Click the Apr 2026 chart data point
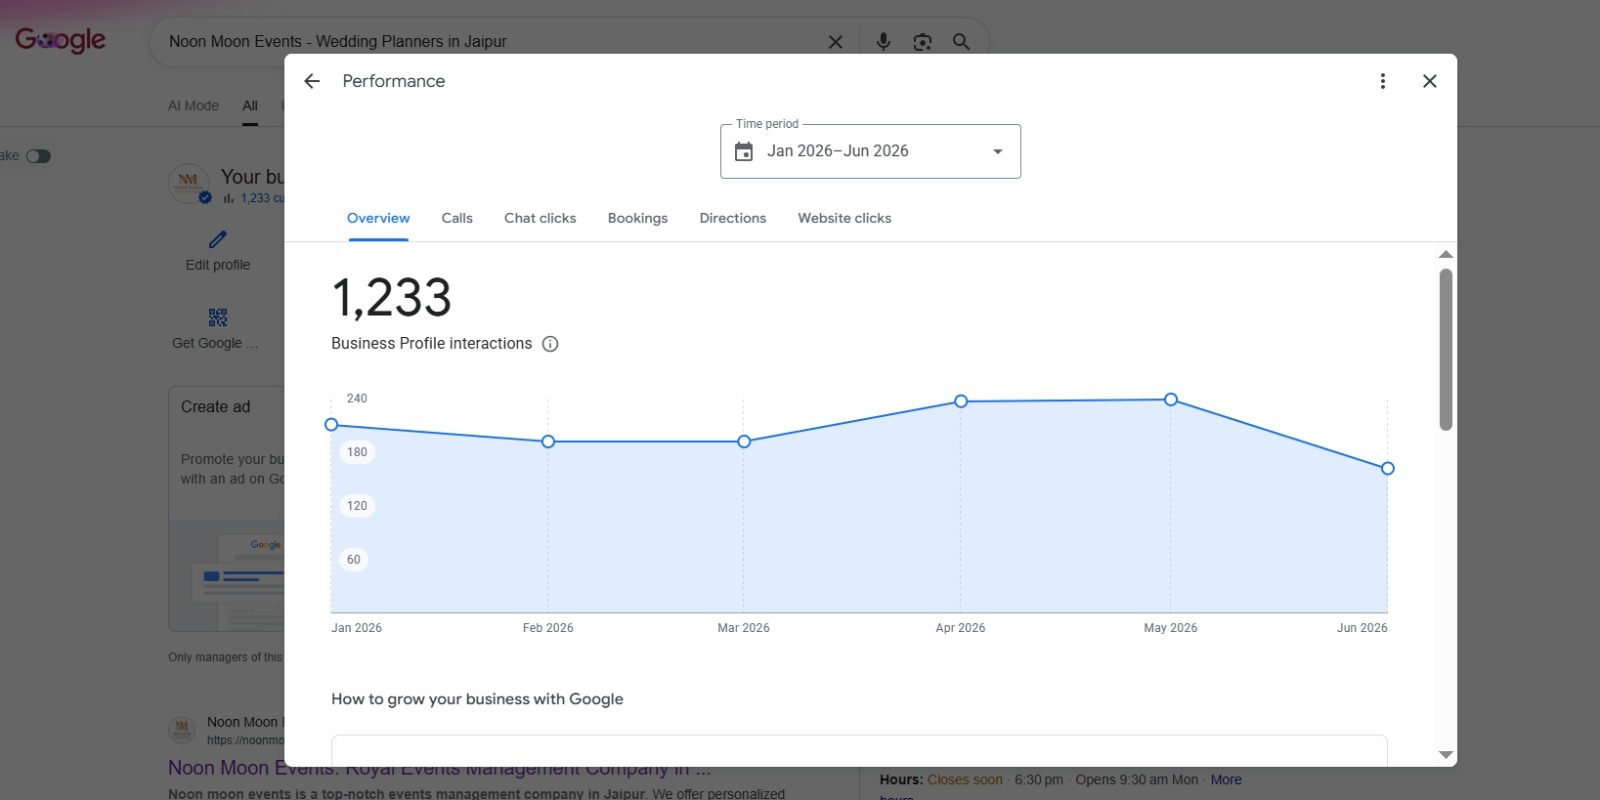 961,402
